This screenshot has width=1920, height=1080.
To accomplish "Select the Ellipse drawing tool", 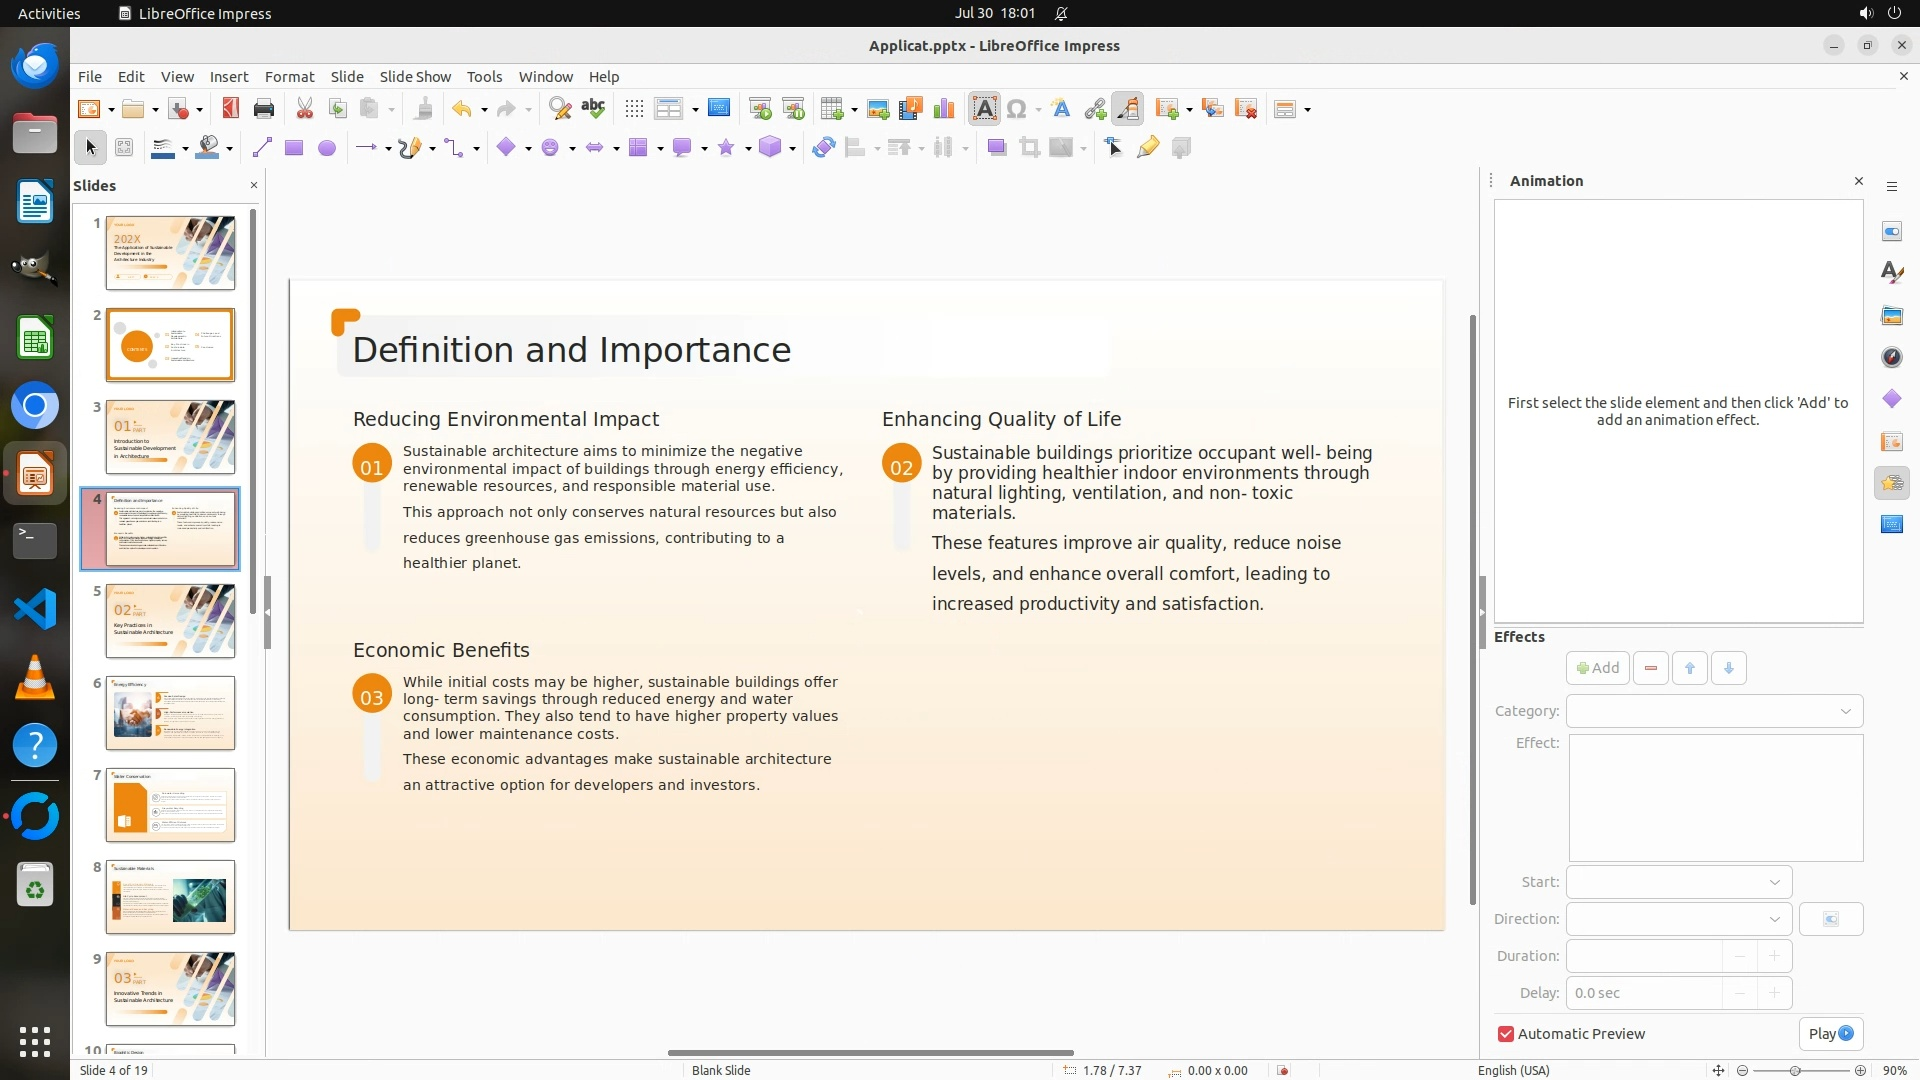I will (x=327, y=148).
